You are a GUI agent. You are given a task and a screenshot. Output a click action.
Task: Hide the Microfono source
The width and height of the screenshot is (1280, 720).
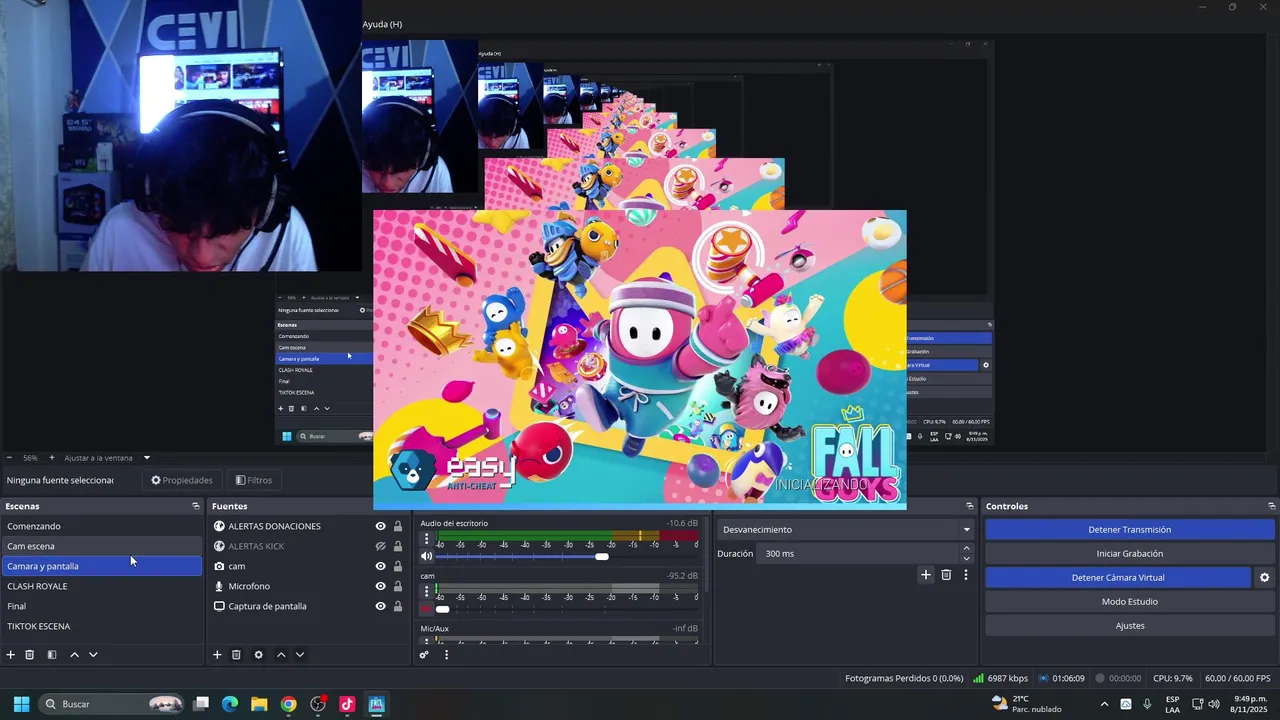click(380, 586)
